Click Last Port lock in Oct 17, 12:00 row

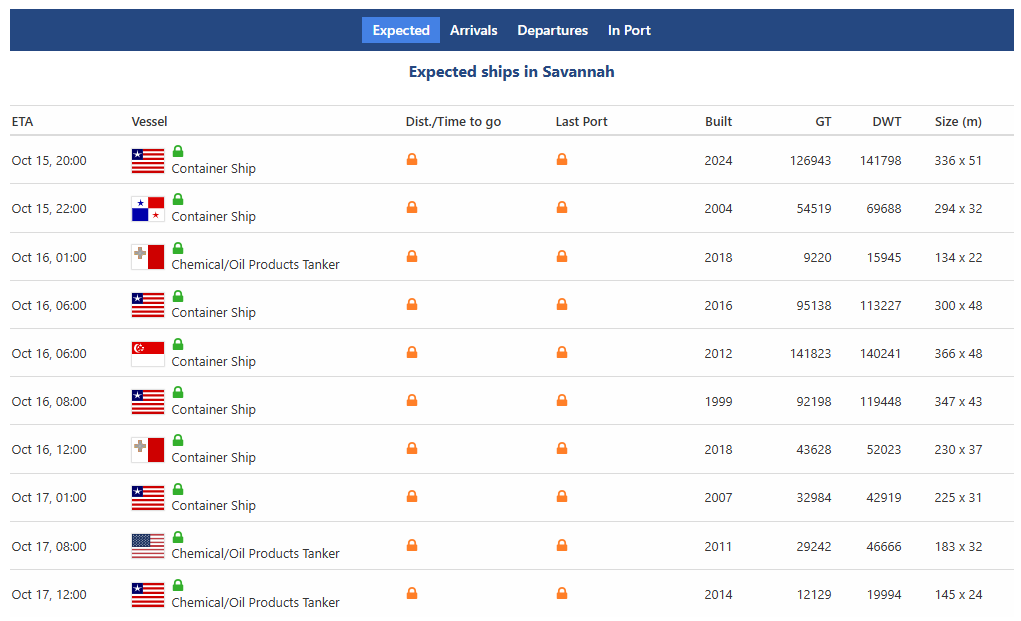click(561, 594)
